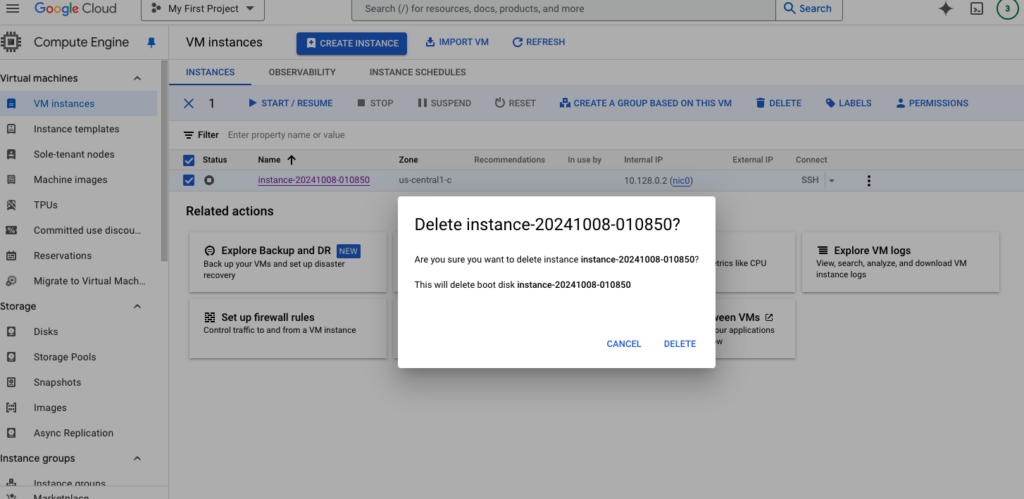The width and height of the screenshot is (1024, 499).
Task: Click the Machine images sidebar icon
Action: click(11, 180)
